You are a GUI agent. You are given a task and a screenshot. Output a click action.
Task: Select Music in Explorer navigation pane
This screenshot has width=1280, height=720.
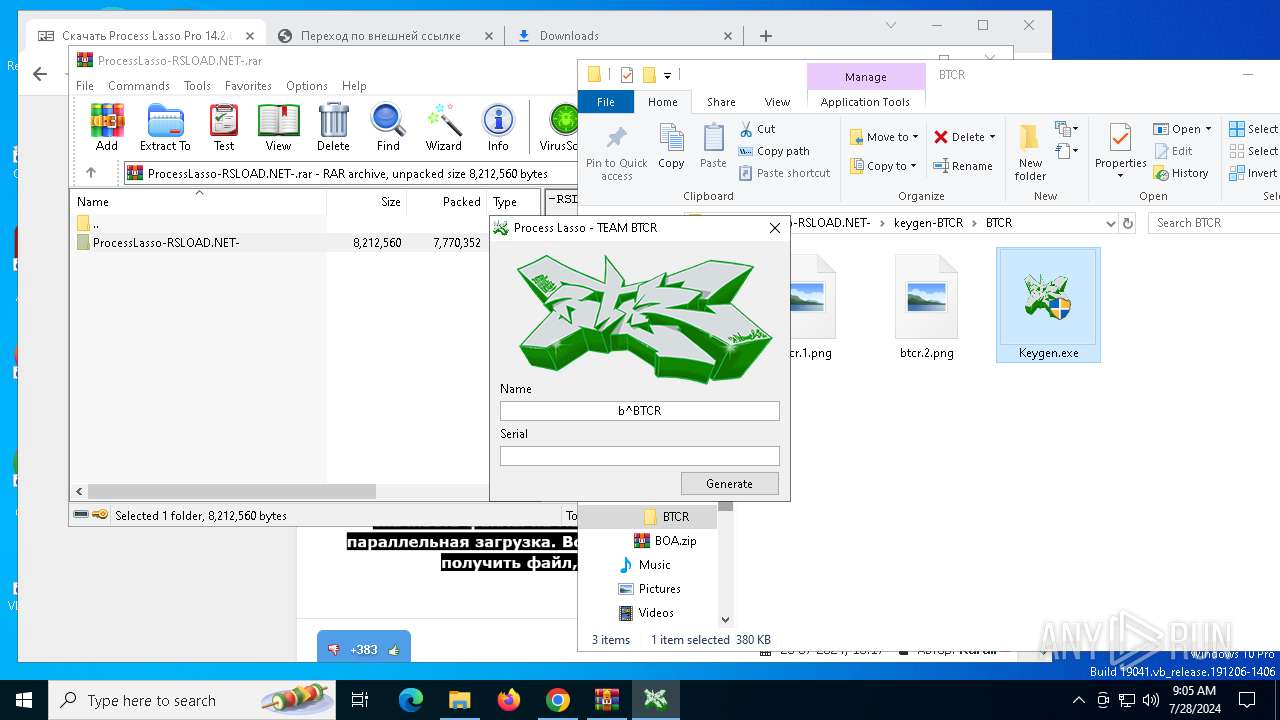[x=644, y=565]
